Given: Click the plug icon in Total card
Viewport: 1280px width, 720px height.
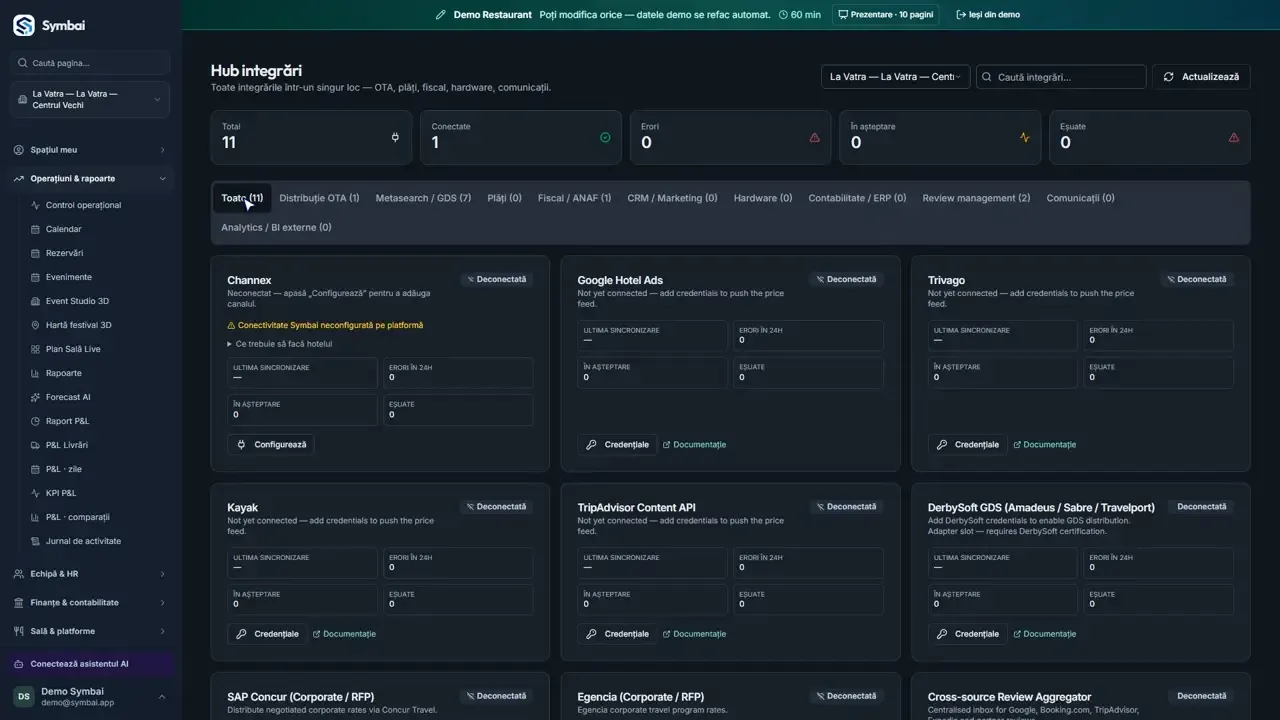Looking at the screenshot, I should point(395,137).
